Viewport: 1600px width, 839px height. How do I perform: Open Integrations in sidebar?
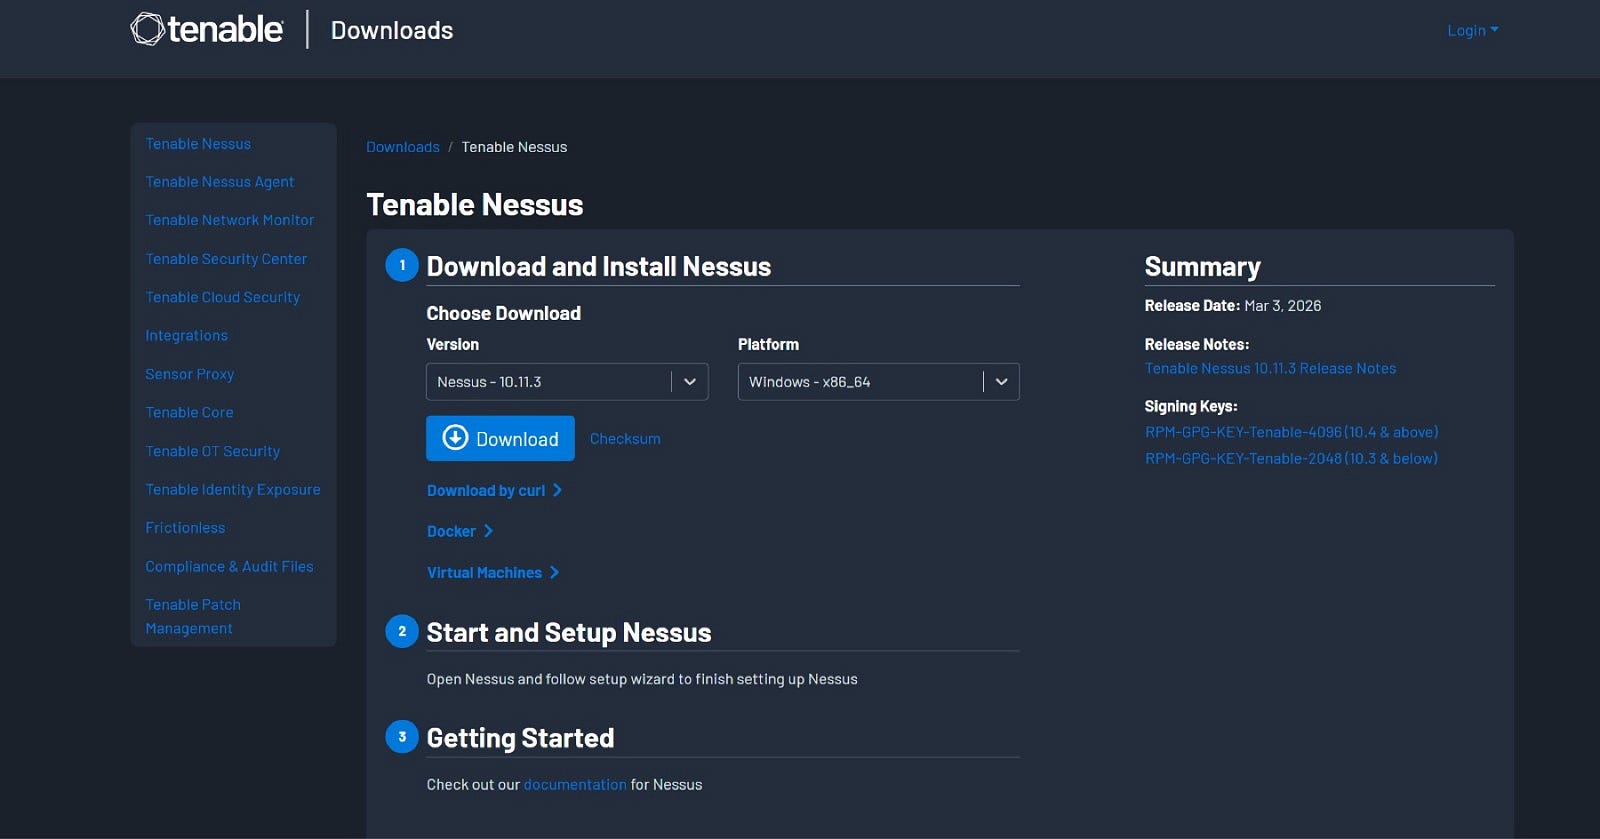pyautogui.click(x=187, y=336)
